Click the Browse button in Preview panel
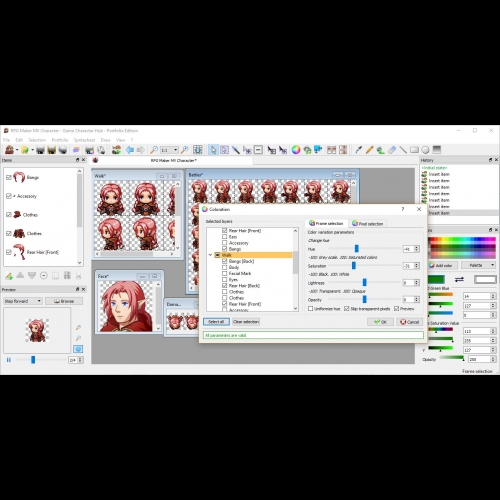This screenshot has height=500, width=500. [64, 301]
